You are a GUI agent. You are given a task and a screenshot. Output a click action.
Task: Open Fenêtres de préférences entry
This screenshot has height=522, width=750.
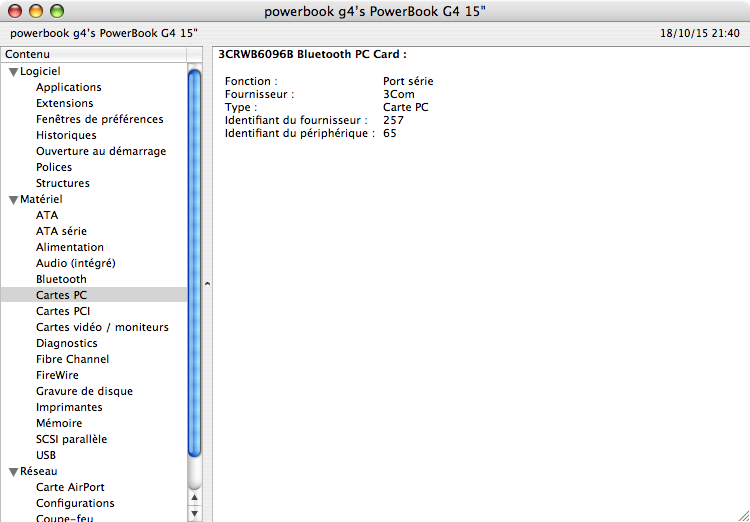tap(99, 119)
